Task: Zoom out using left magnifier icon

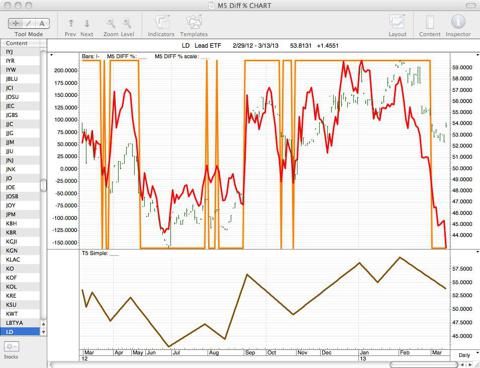Action: coord(111,23)
